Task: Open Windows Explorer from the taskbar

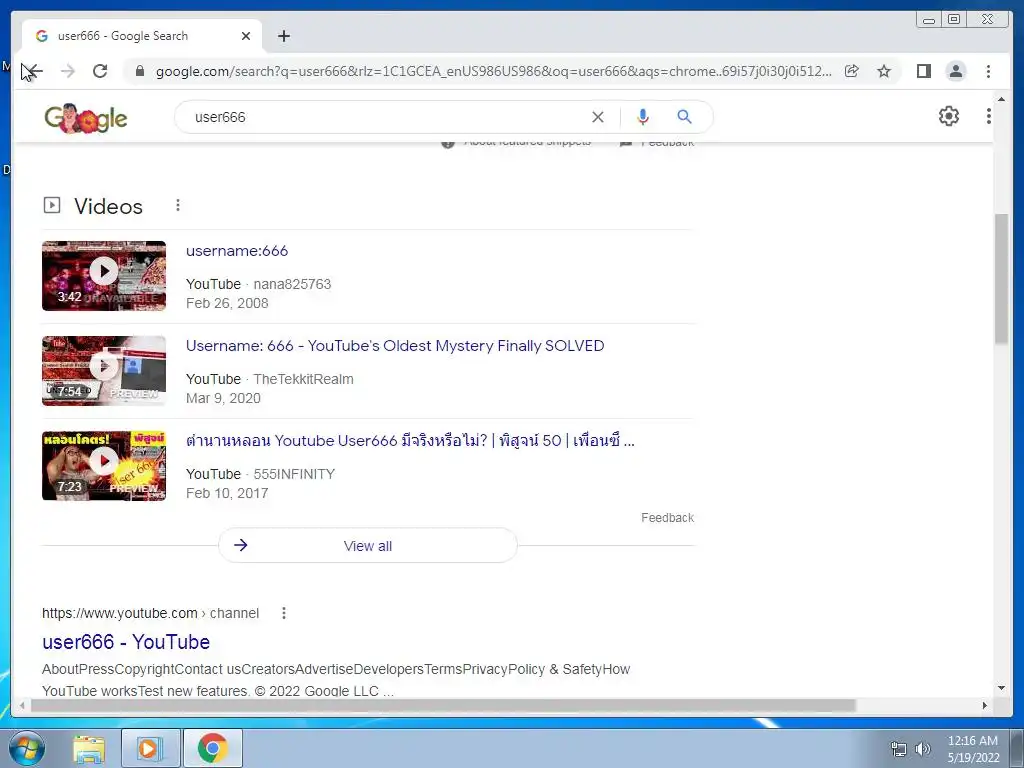Action: tap(89, 749)
